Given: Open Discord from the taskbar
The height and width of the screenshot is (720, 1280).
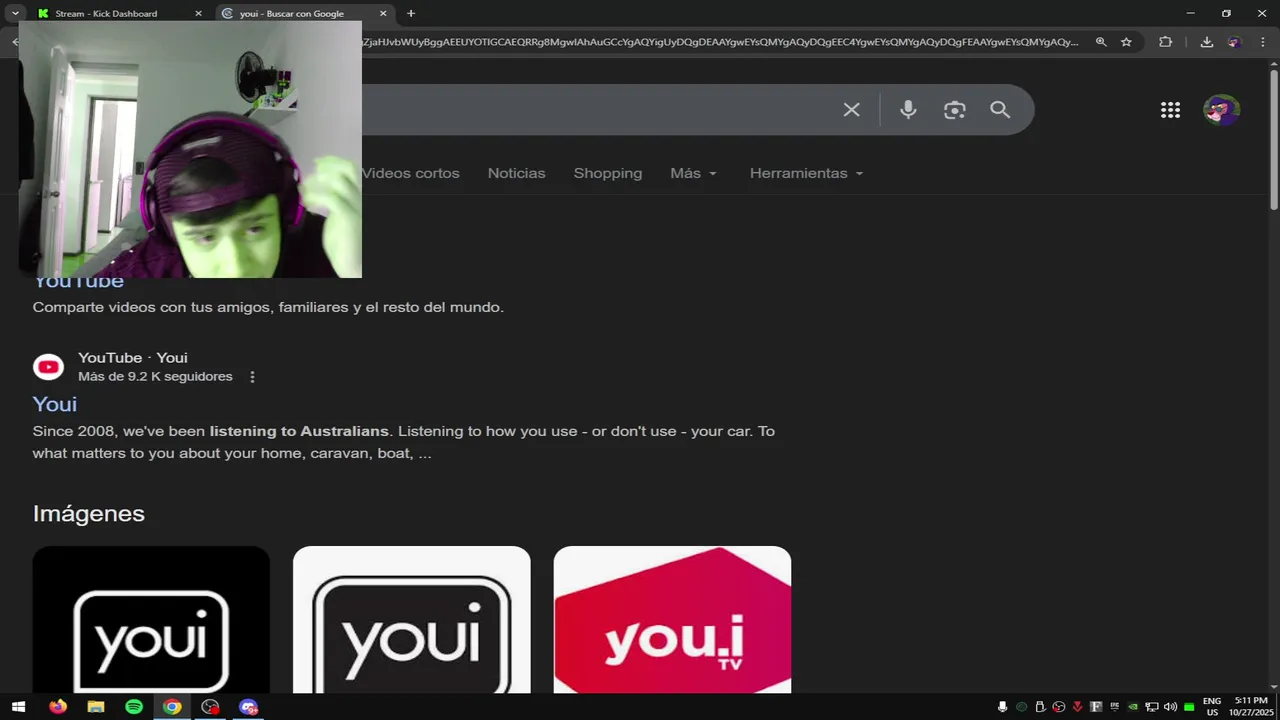Looking at the screenshot, I should pos(248,707).
